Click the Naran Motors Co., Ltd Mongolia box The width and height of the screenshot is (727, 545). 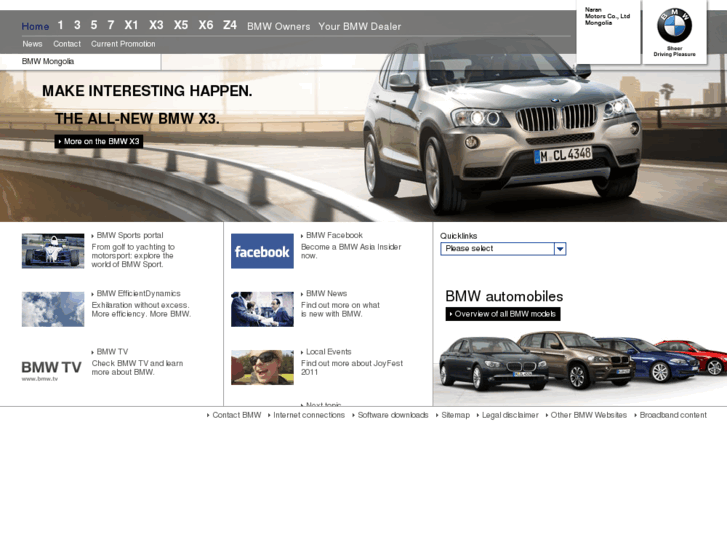pyautogui.click(x=608, y=32)
